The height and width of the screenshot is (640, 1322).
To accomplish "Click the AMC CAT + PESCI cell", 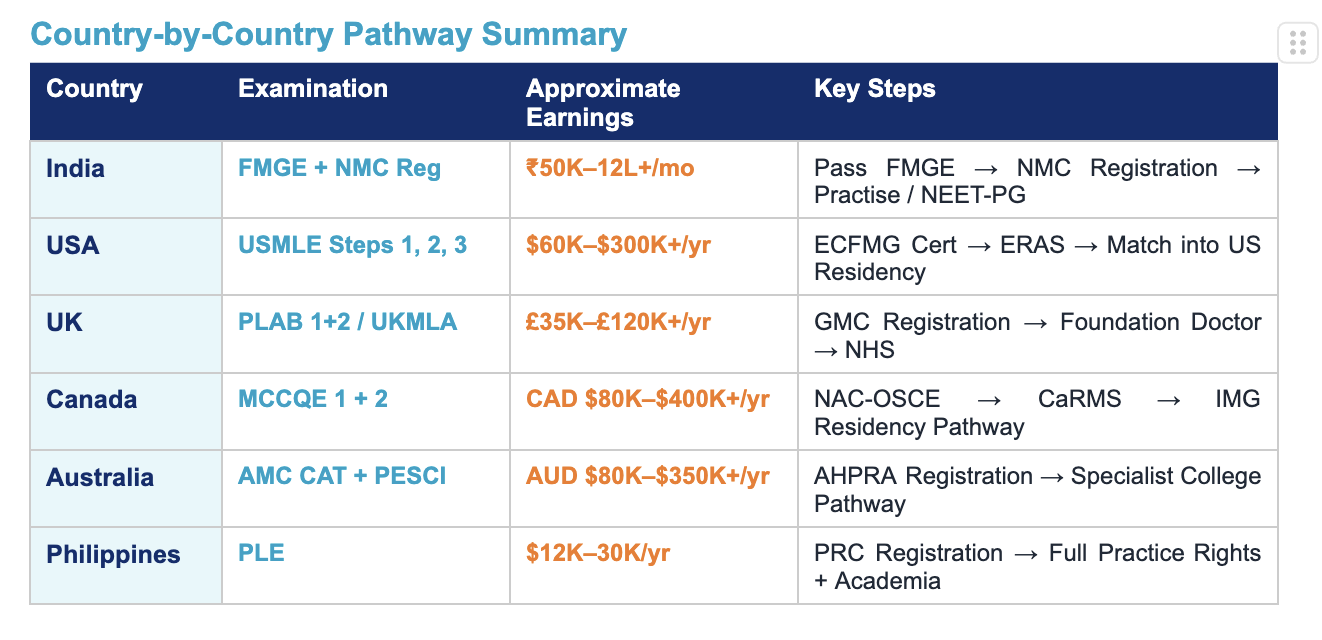I will click(342, 476).
